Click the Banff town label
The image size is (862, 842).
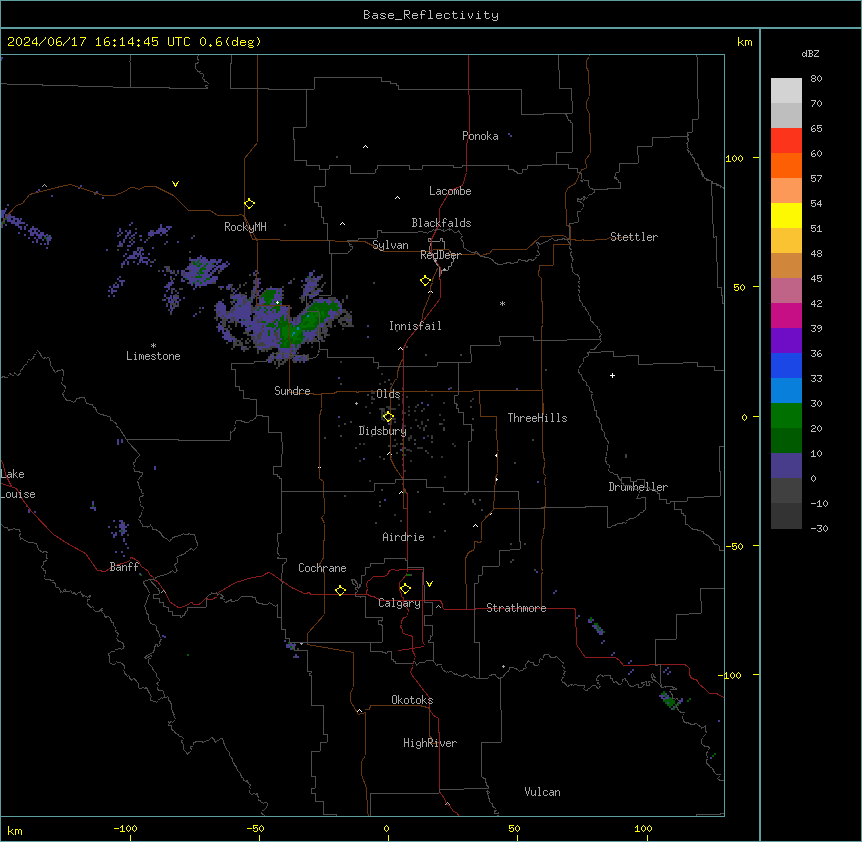124,567
